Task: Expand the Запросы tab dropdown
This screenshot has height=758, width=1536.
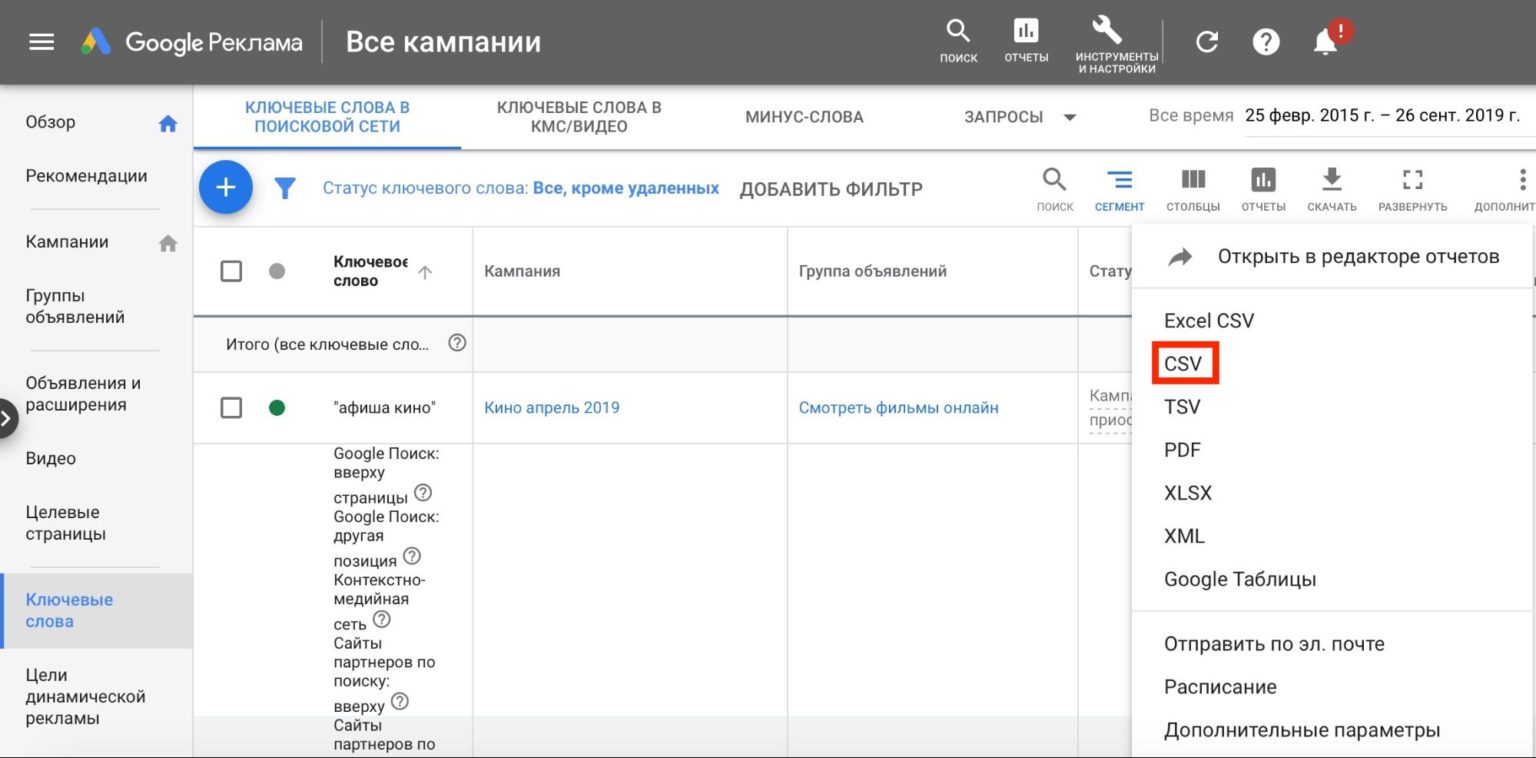Action: 1069,117
